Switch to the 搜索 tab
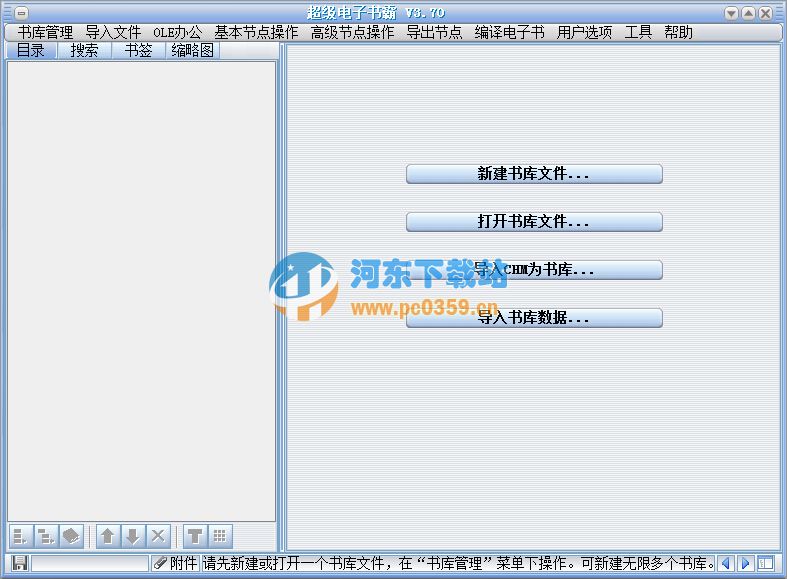The width and height of the screenshot is (787, 579). 84,51
